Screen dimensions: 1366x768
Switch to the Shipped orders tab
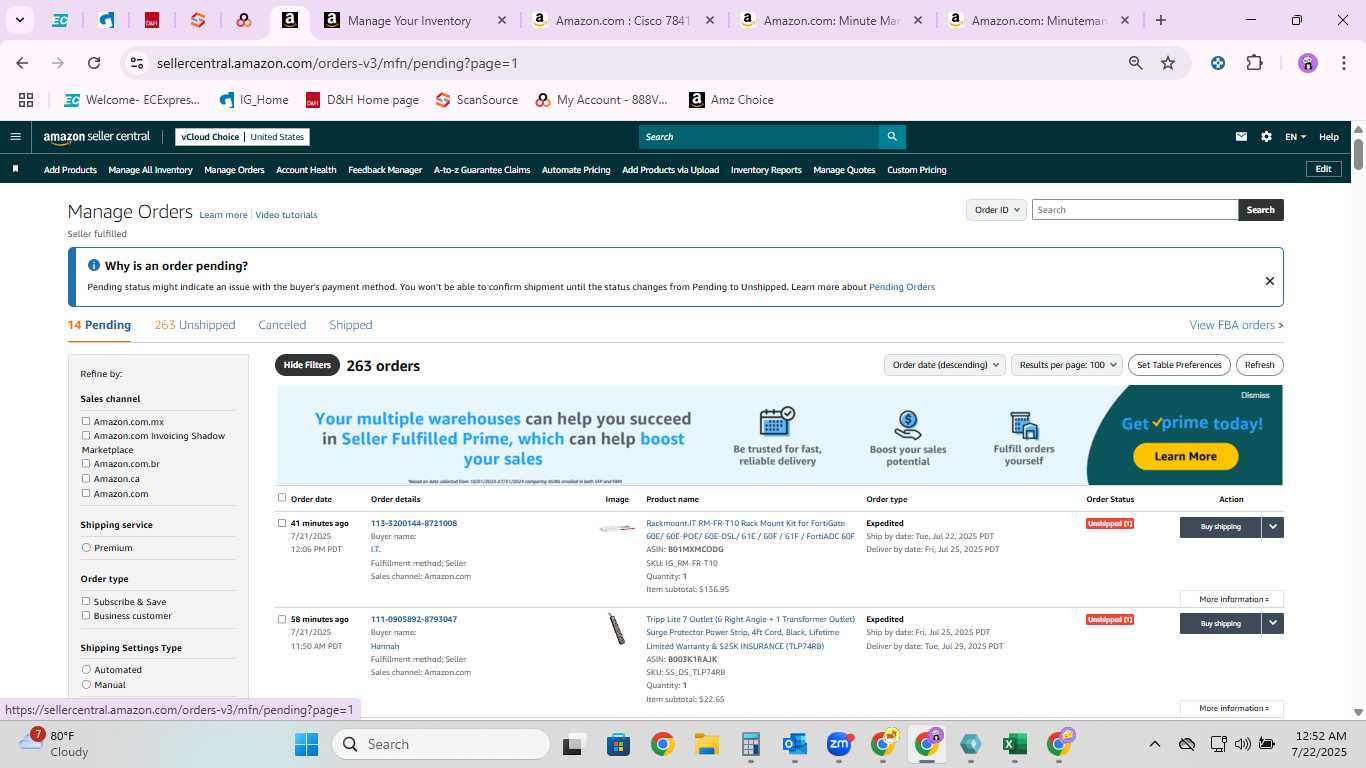tap(351, 325)
